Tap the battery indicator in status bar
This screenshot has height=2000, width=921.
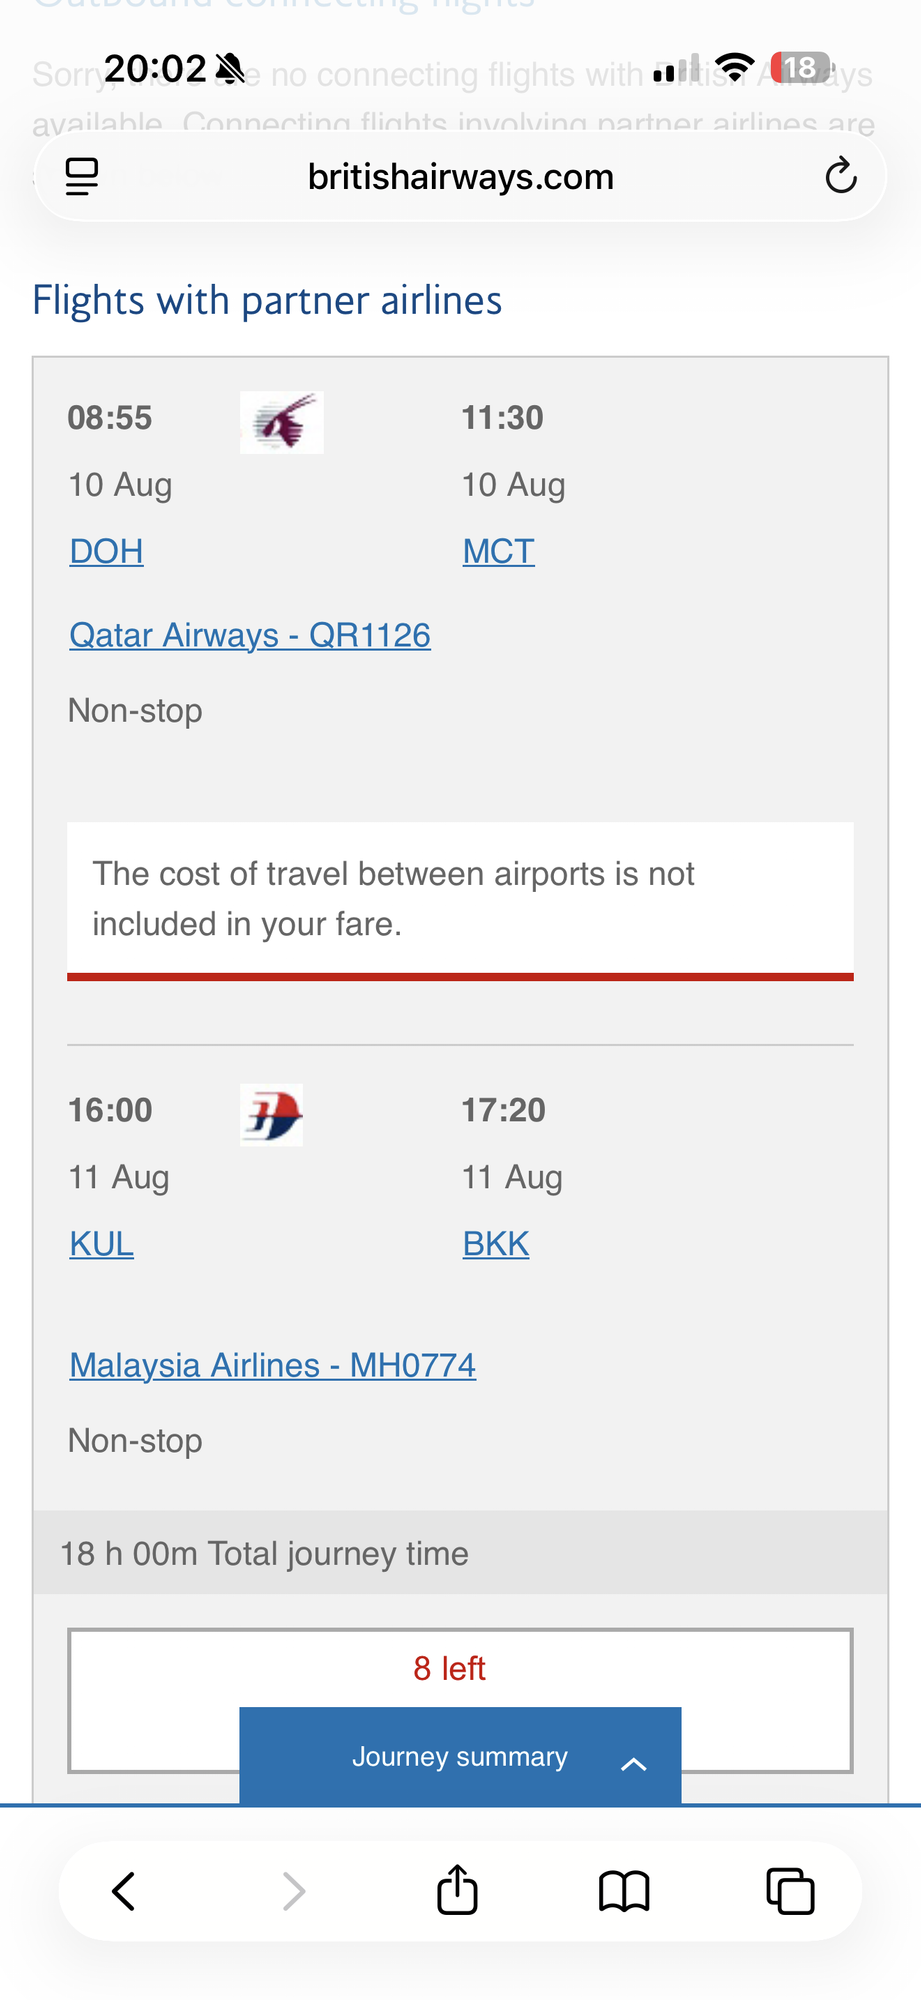tap(800, 68)
